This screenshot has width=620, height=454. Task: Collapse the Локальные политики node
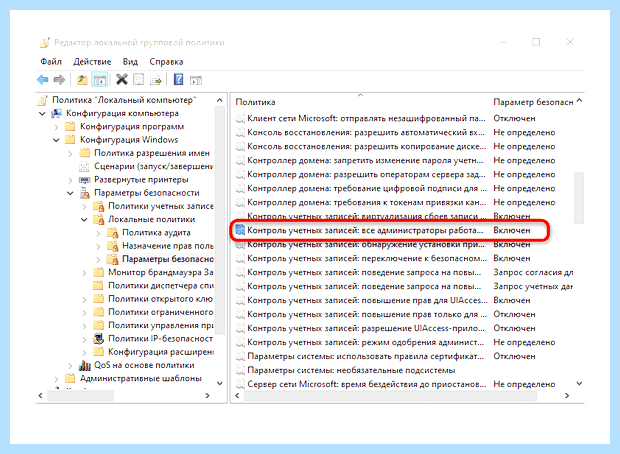(84, 219)
